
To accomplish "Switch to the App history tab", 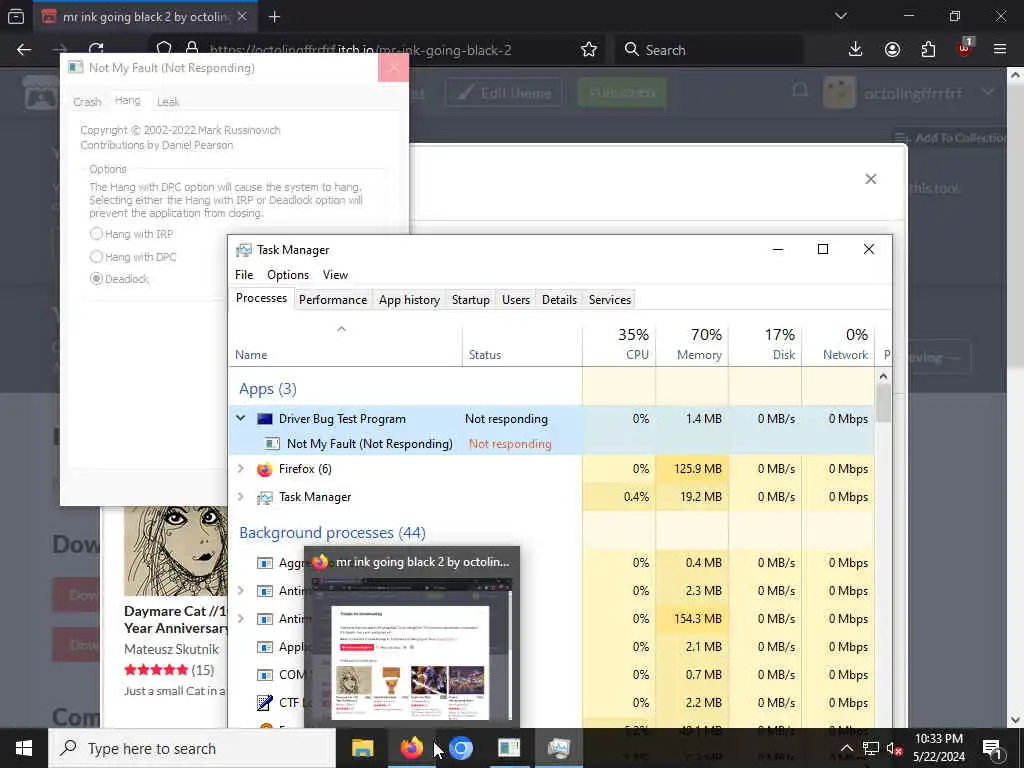I will point(409,300).
